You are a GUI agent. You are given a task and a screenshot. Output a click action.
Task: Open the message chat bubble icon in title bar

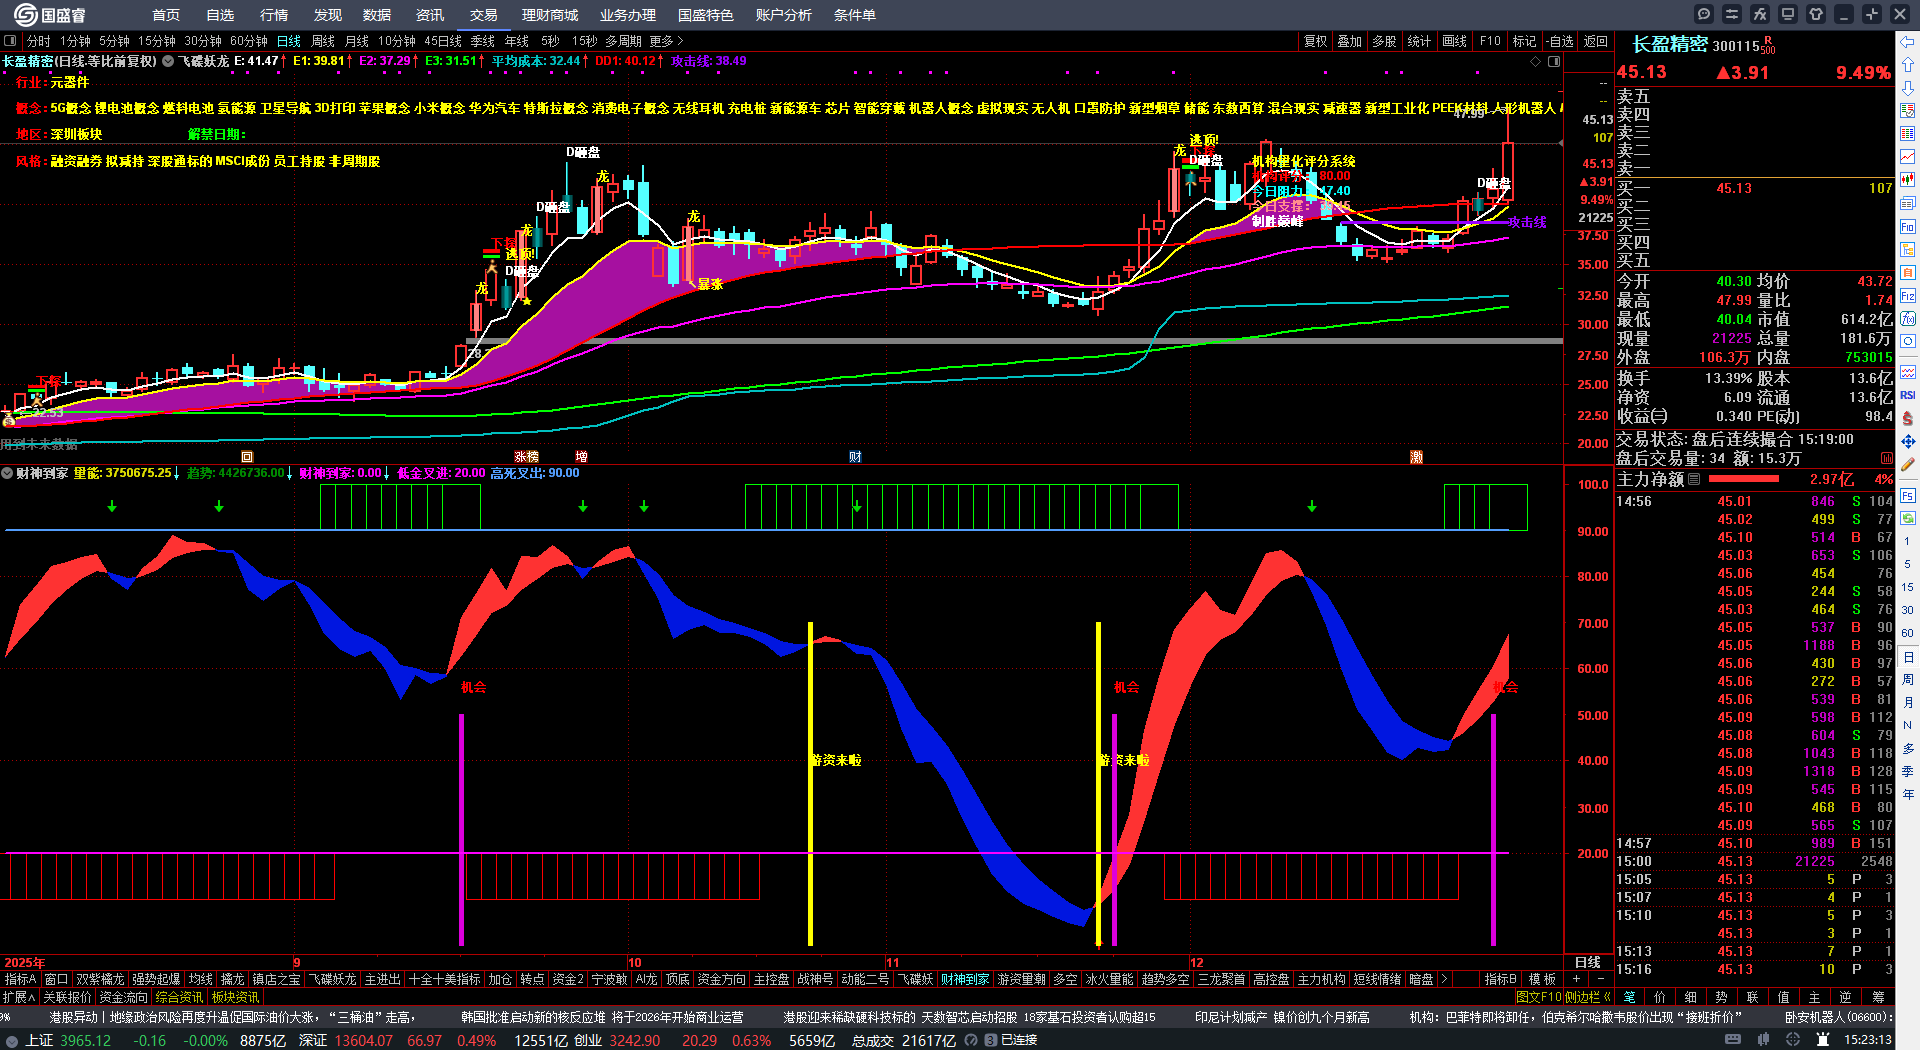pos(1704,14)
